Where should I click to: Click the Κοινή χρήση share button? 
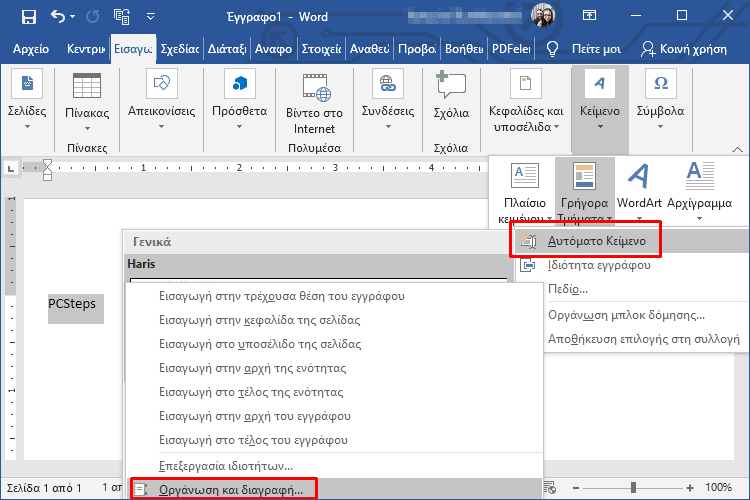[x=684, y=49]
